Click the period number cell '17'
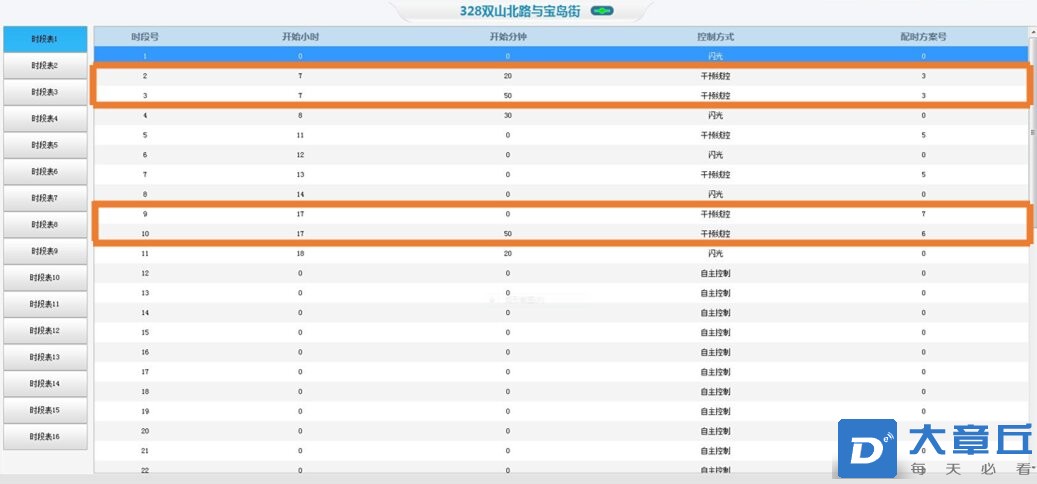1037x484 pixels. (145, 372)
